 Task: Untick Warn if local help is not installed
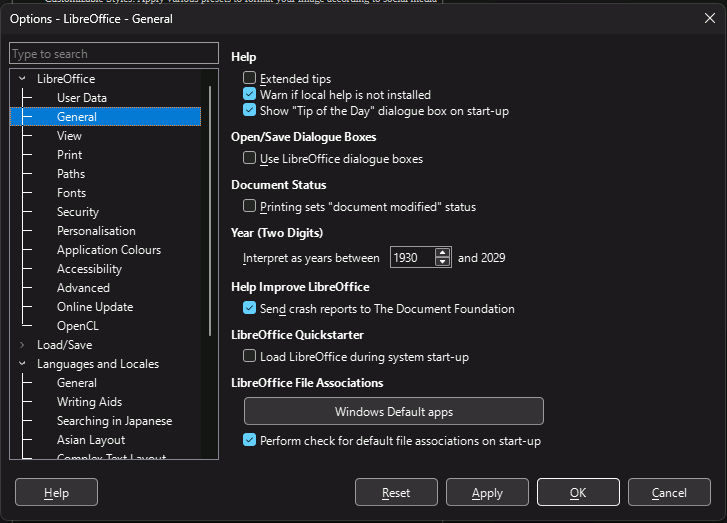coord(249,94)
